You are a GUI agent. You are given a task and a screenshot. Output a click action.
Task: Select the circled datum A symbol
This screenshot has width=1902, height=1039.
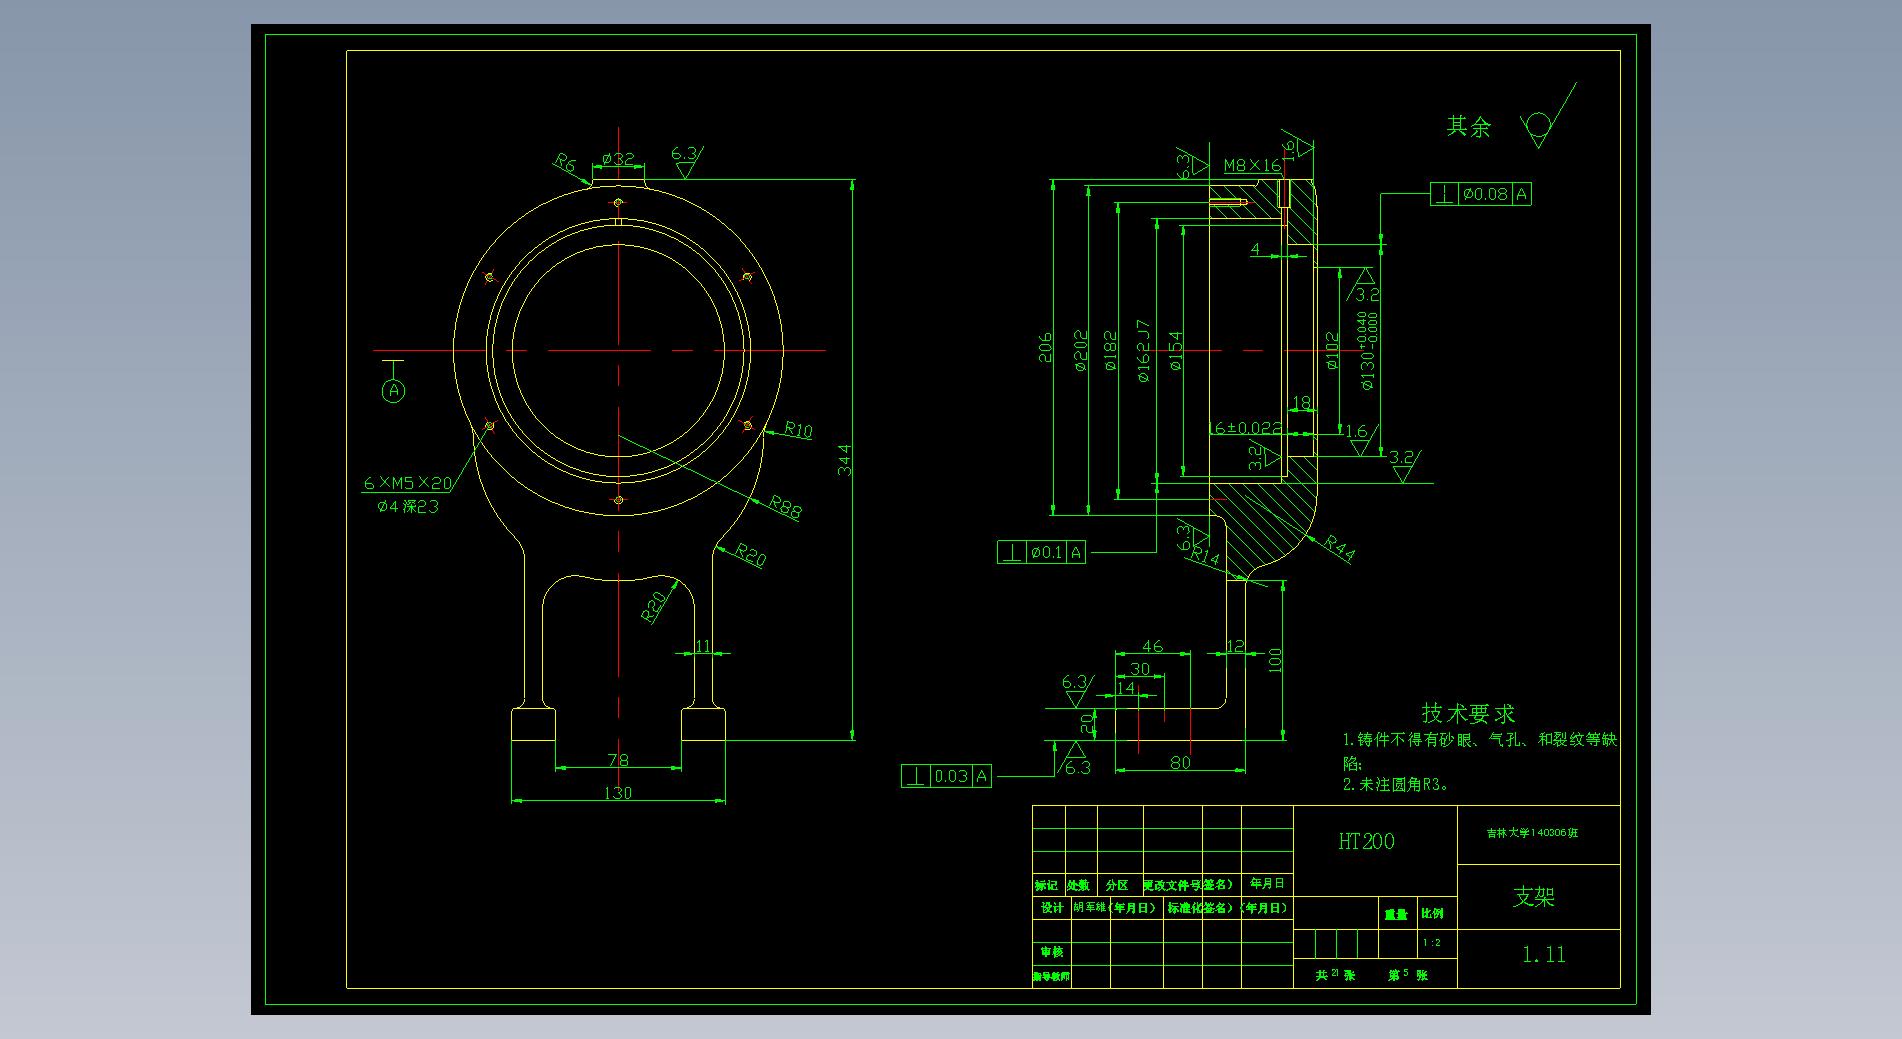pos(394,391)
